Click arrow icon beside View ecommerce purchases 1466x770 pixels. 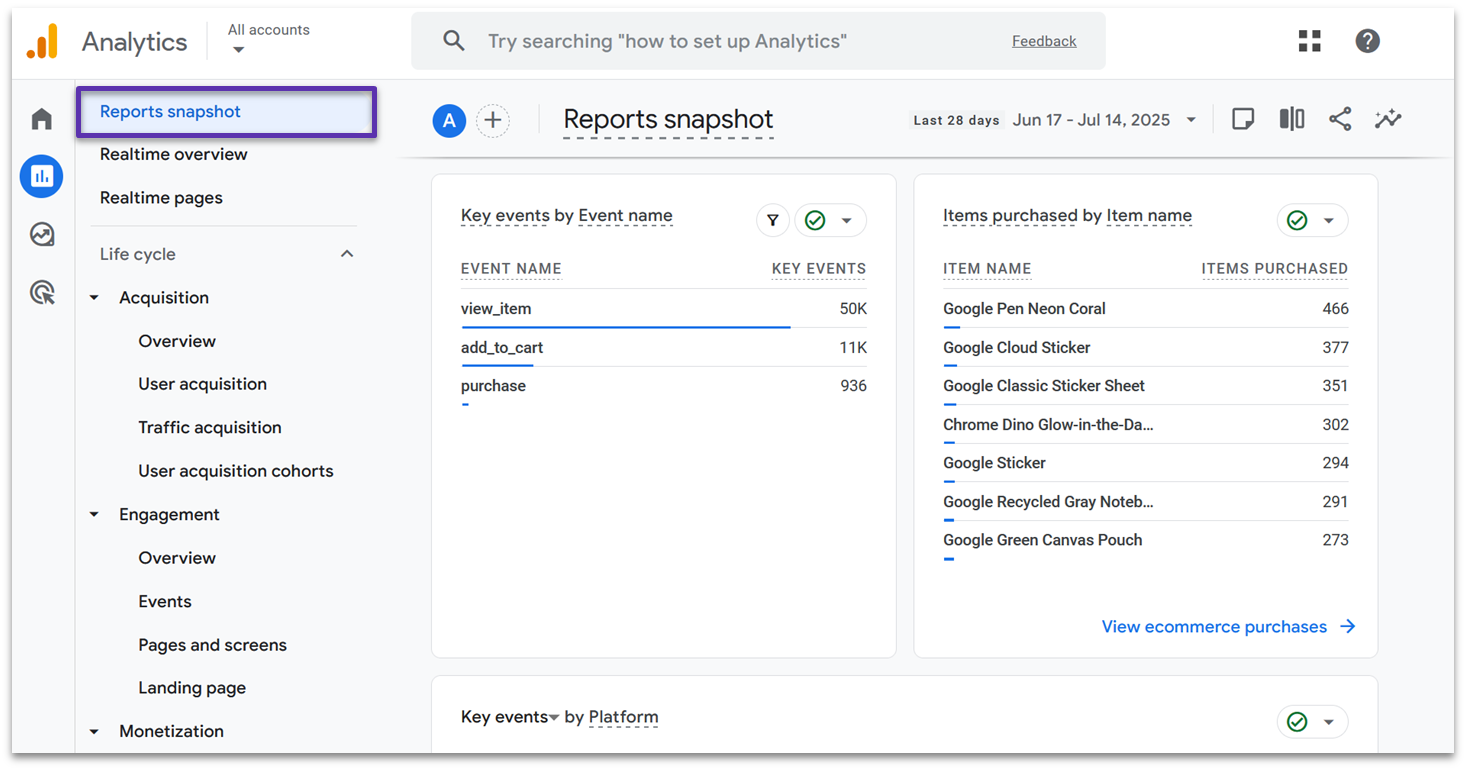1348,626
